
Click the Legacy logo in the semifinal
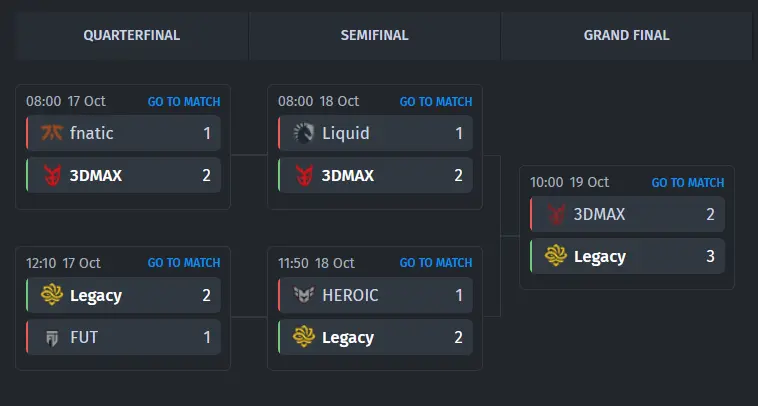coord(303,338)
